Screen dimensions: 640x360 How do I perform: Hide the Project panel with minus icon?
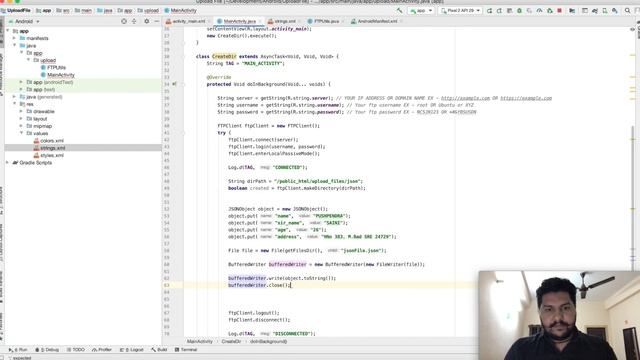point(157,21)
